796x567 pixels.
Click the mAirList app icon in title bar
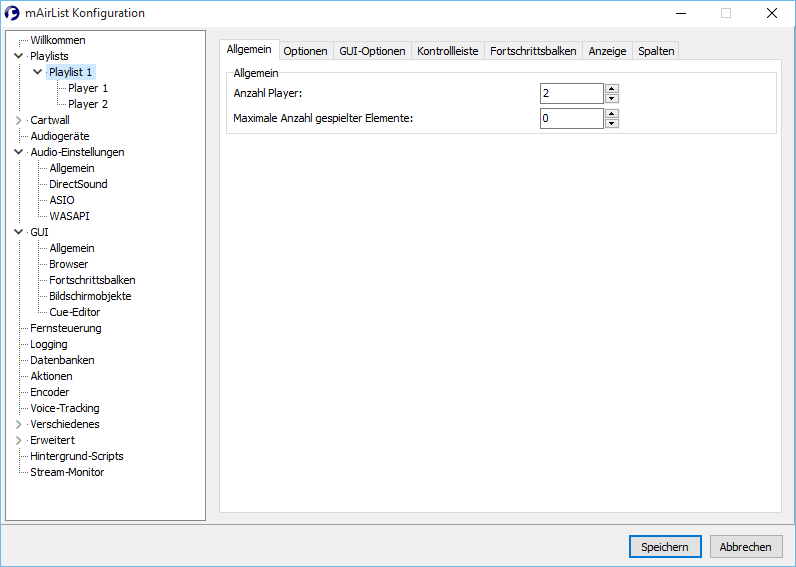[12, 13]
